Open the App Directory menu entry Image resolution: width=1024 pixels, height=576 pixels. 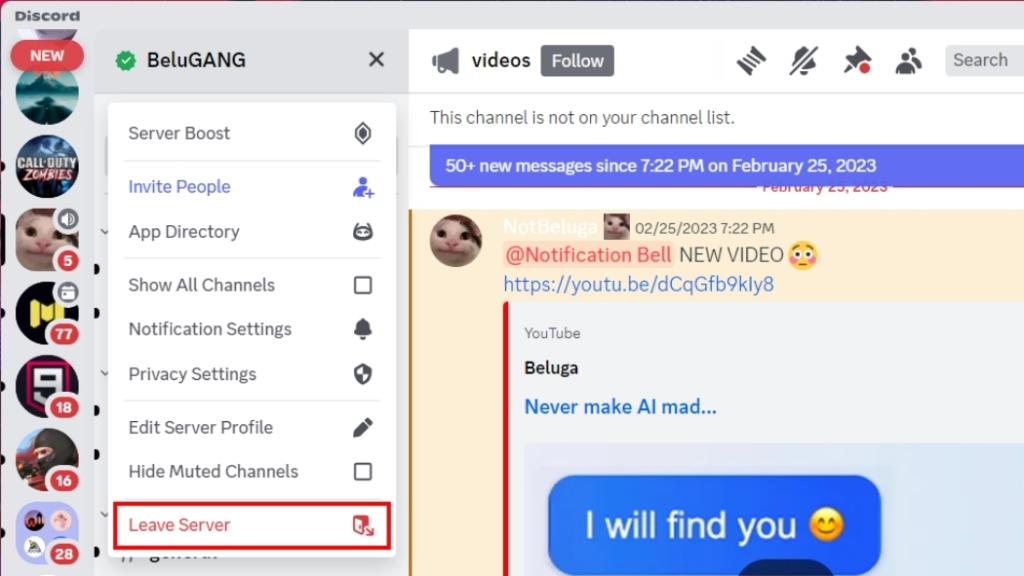point(183,231)
